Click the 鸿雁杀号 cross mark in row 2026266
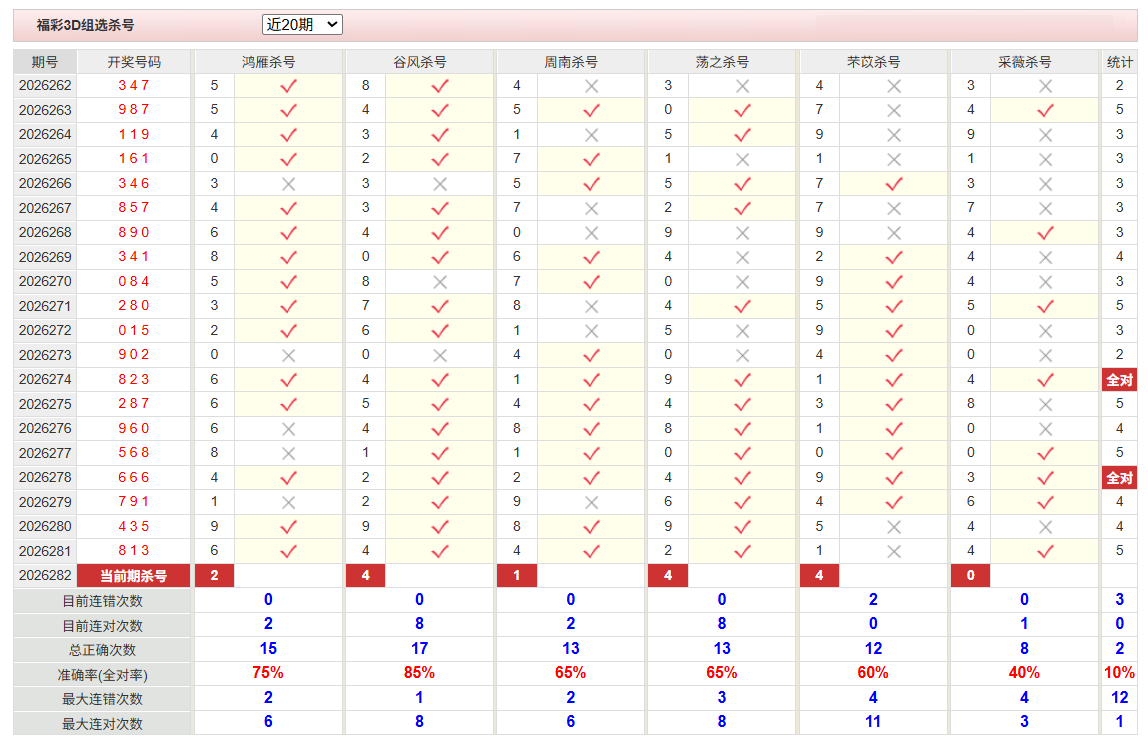The height and width of the screenshot is (746, 1148). [x=288, y=184]
